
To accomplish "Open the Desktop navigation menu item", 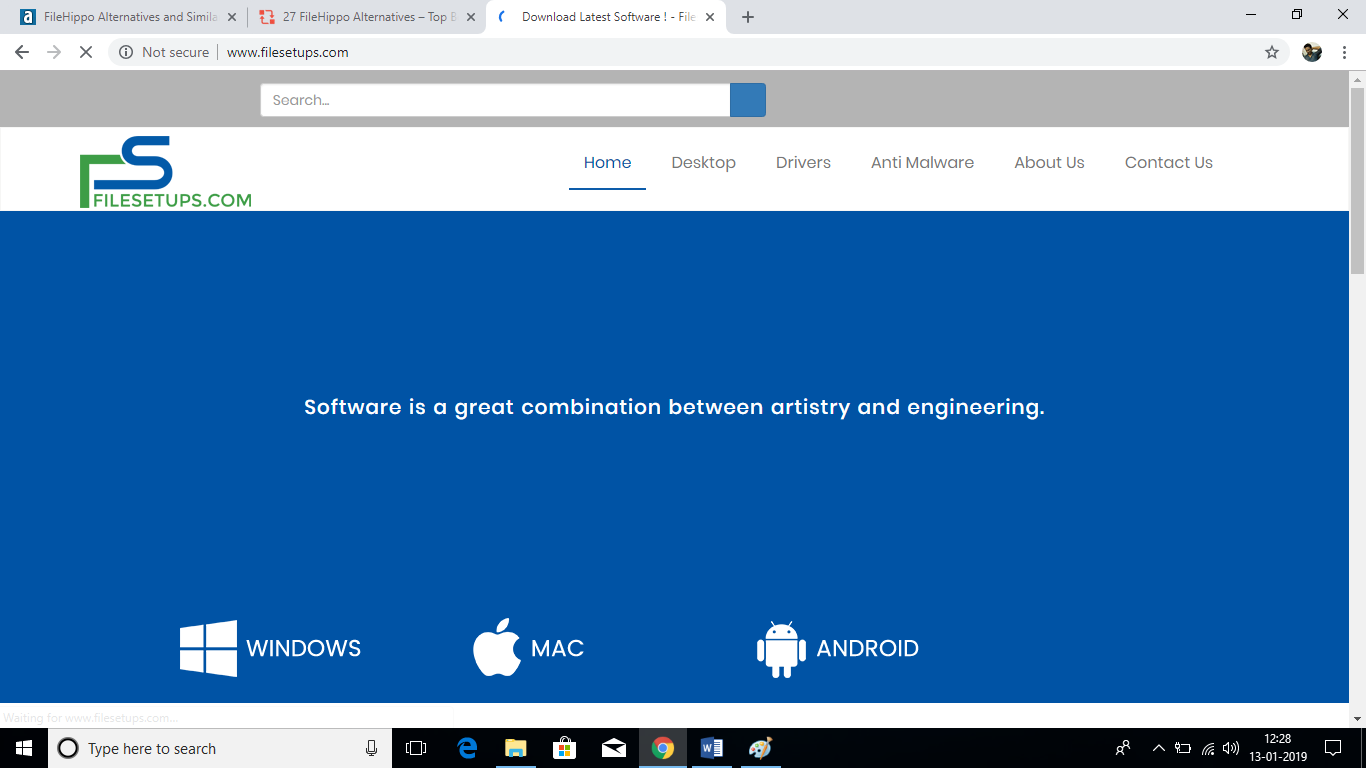I will [x=703, y=163].
